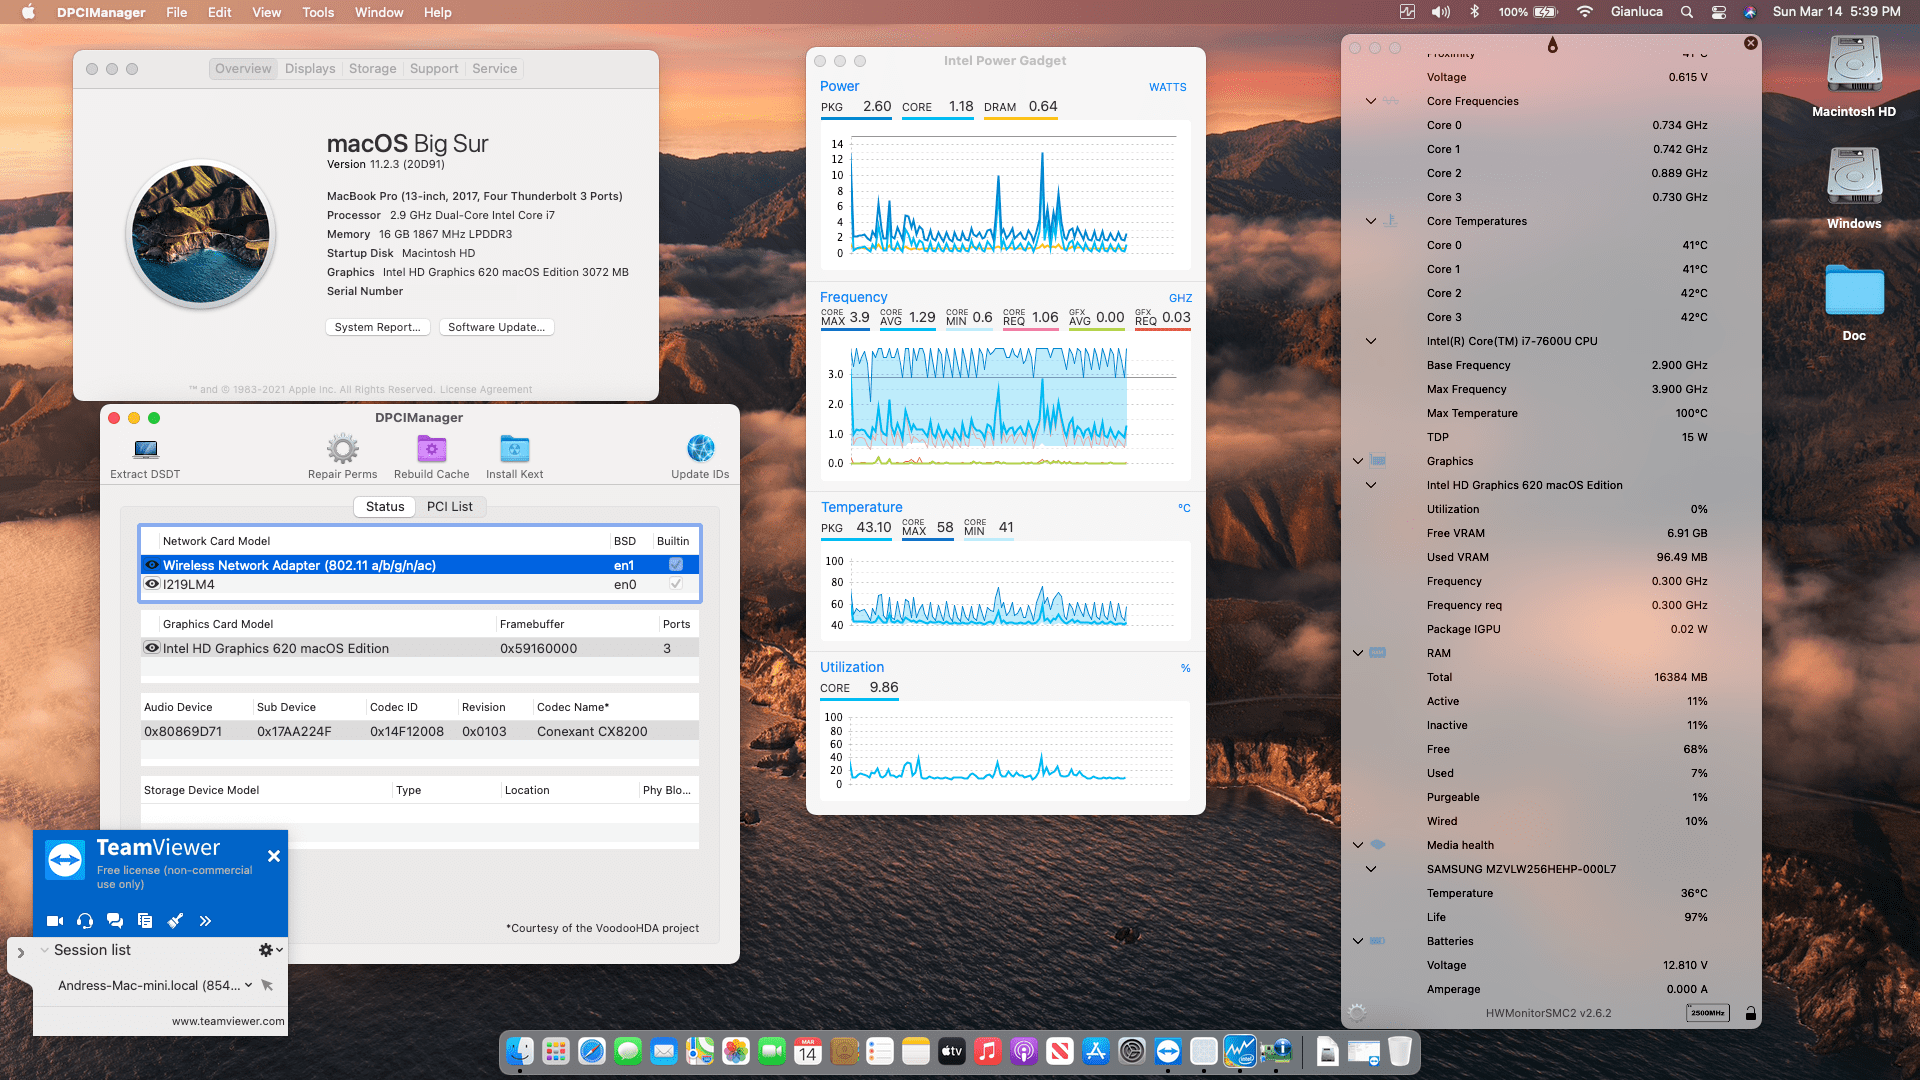This screenshot has width=1920, height=1080.
Task: Open TeamViewer from the Dock
Action: (x=1167, y=1051)
